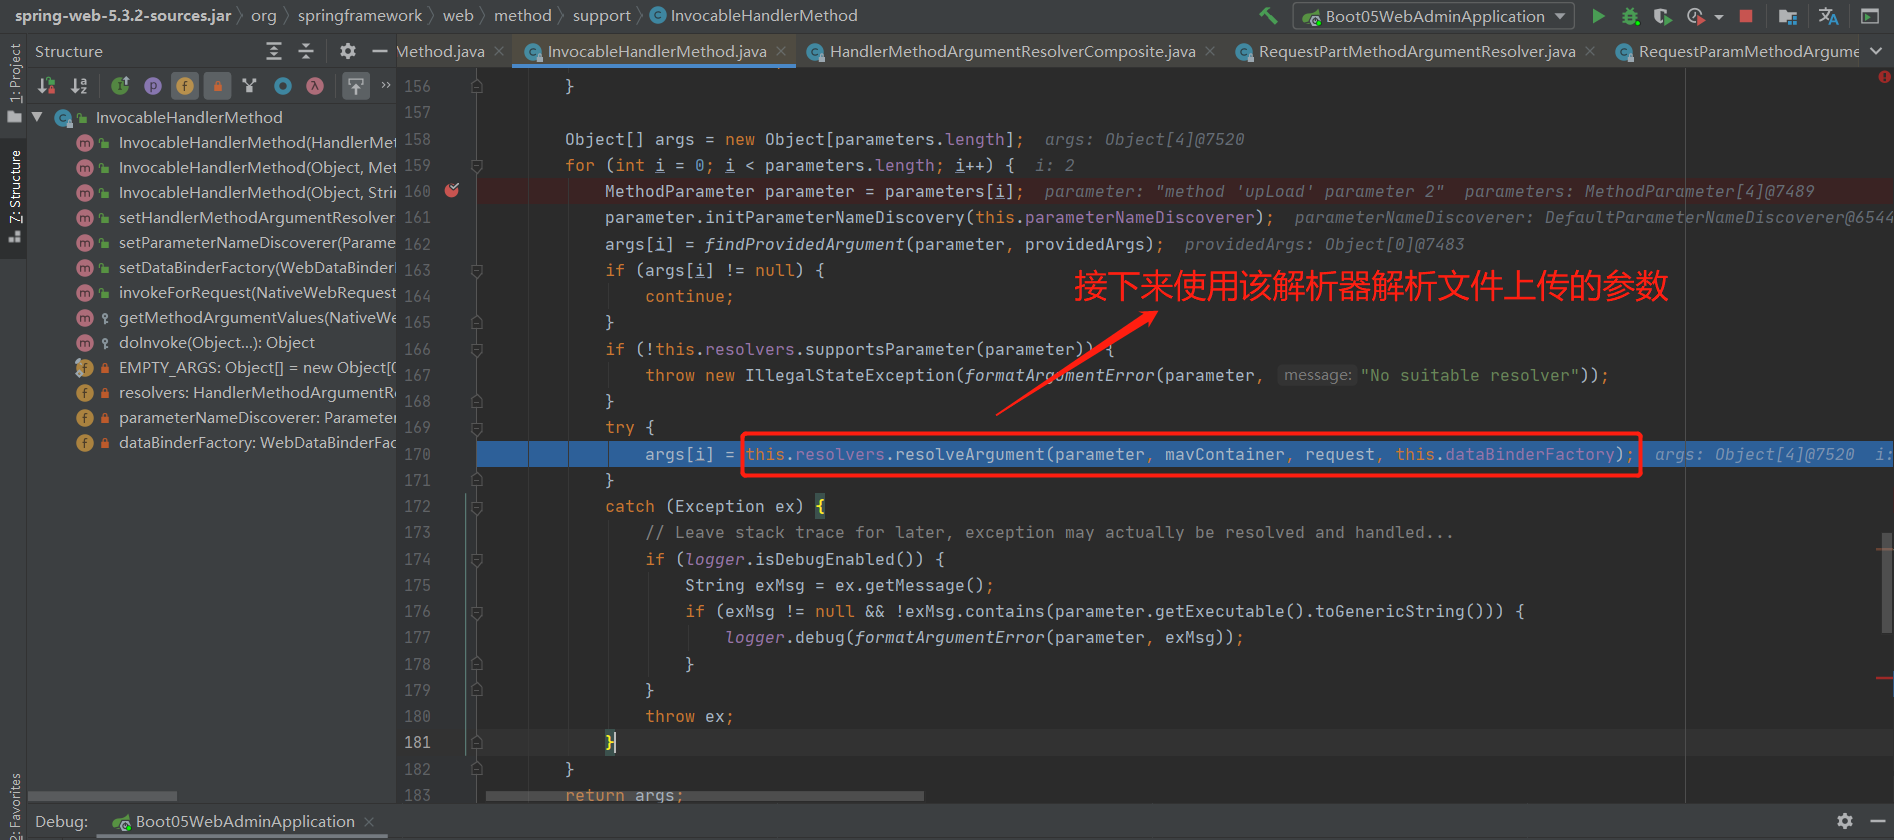Start debugging with the green bug icon
The height and width of the screenshot is (840, 1894).
pyautogui.click(x=1630, y=16)
